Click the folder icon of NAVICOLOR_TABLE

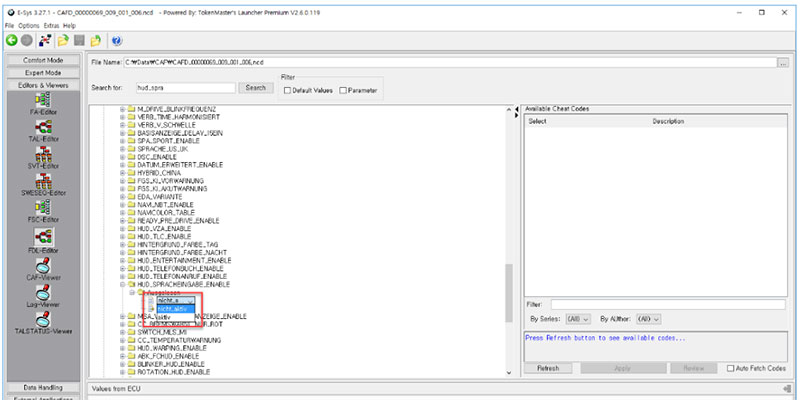pos(132,213)
